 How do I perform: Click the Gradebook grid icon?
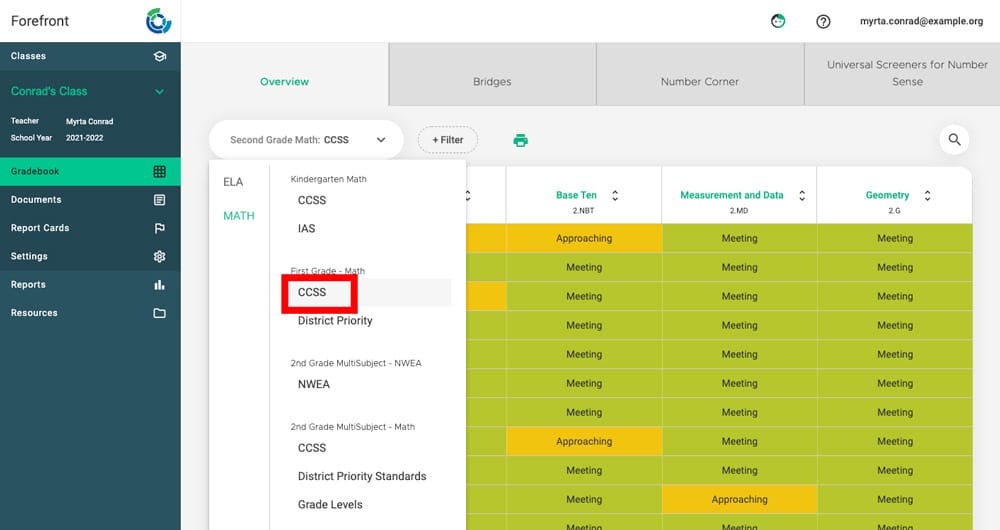point(159,172)
